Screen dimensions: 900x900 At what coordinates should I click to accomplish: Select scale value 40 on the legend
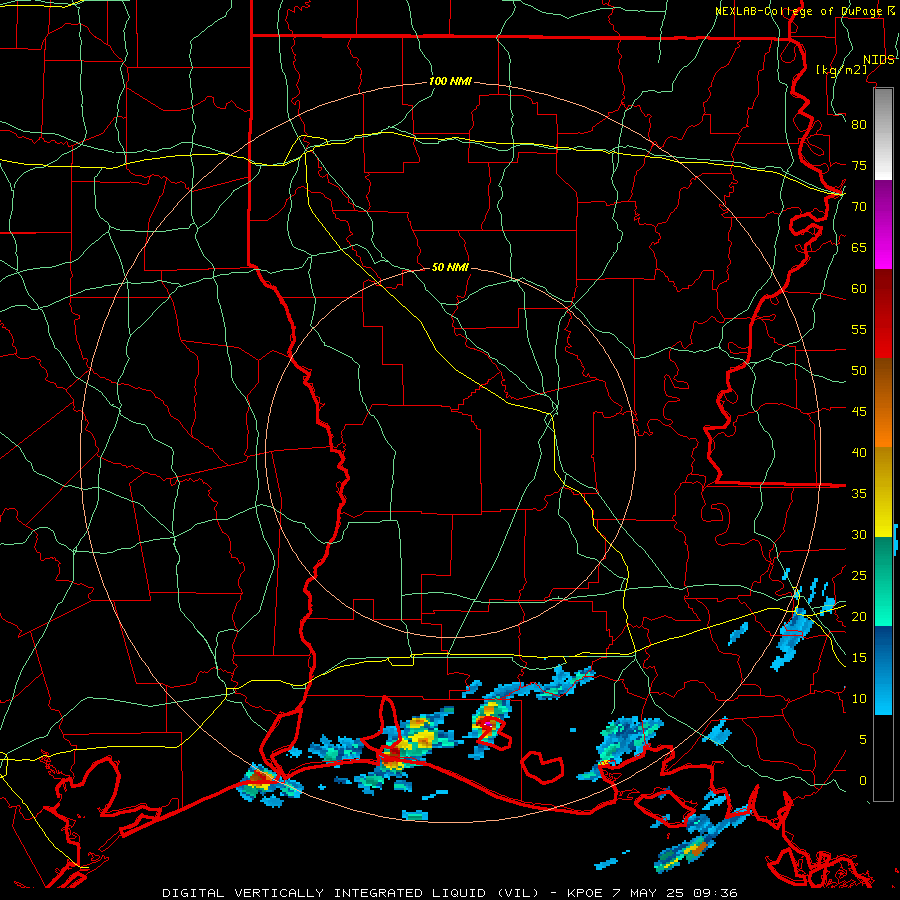859,452
